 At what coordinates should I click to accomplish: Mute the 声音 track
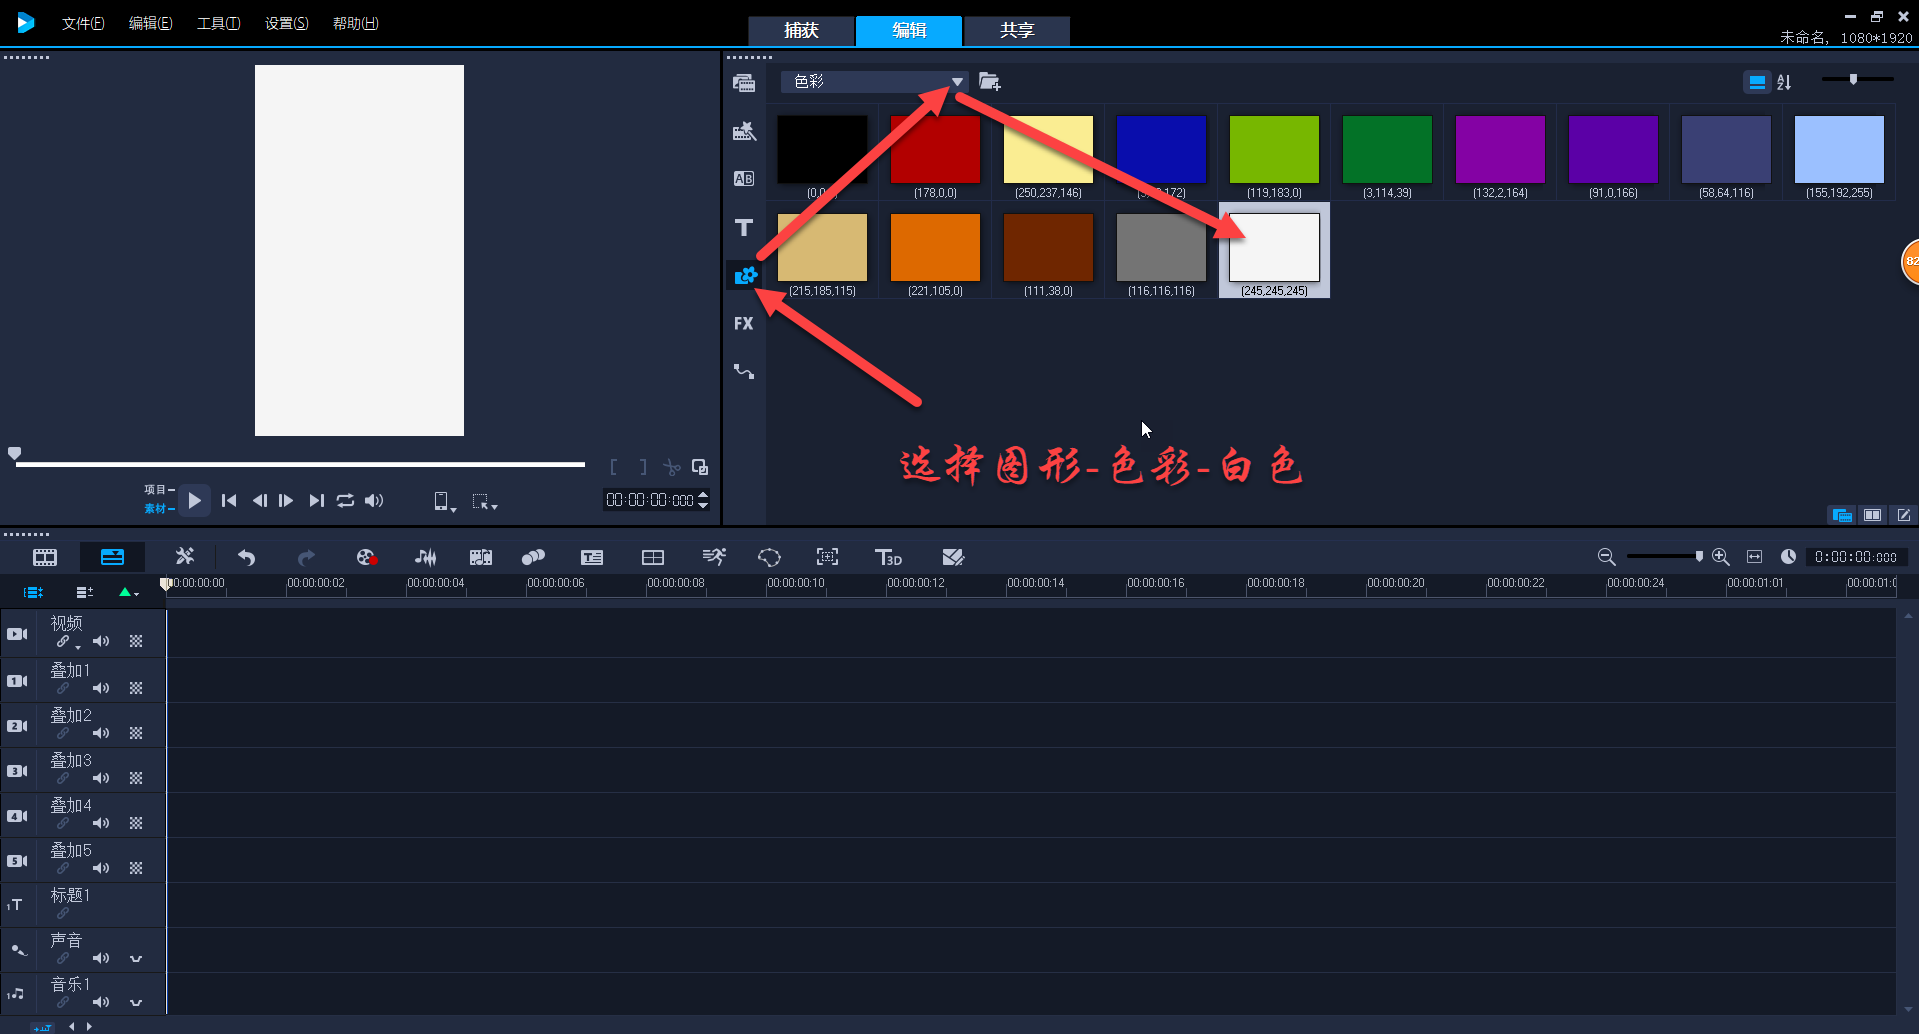[101, 958]
